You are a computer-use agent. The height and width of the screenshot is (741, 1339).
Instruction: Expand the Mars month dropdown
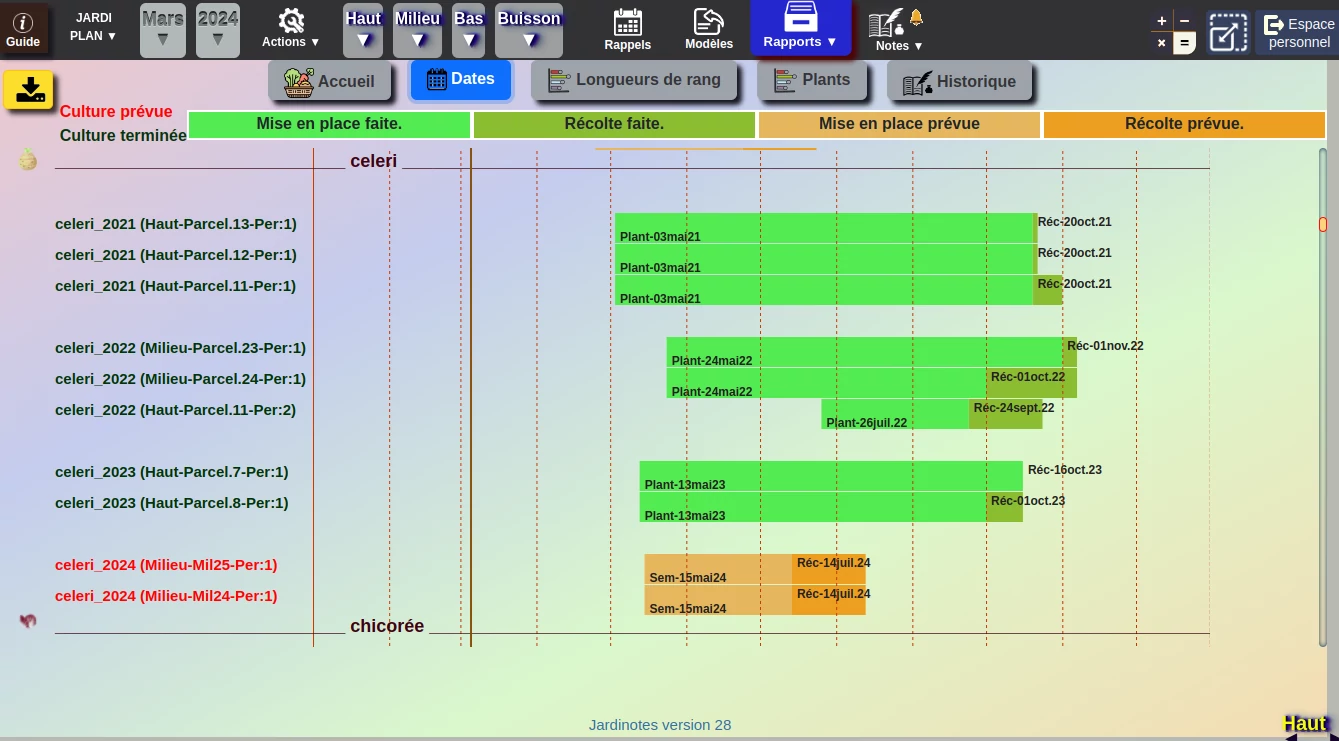(162, 30)
